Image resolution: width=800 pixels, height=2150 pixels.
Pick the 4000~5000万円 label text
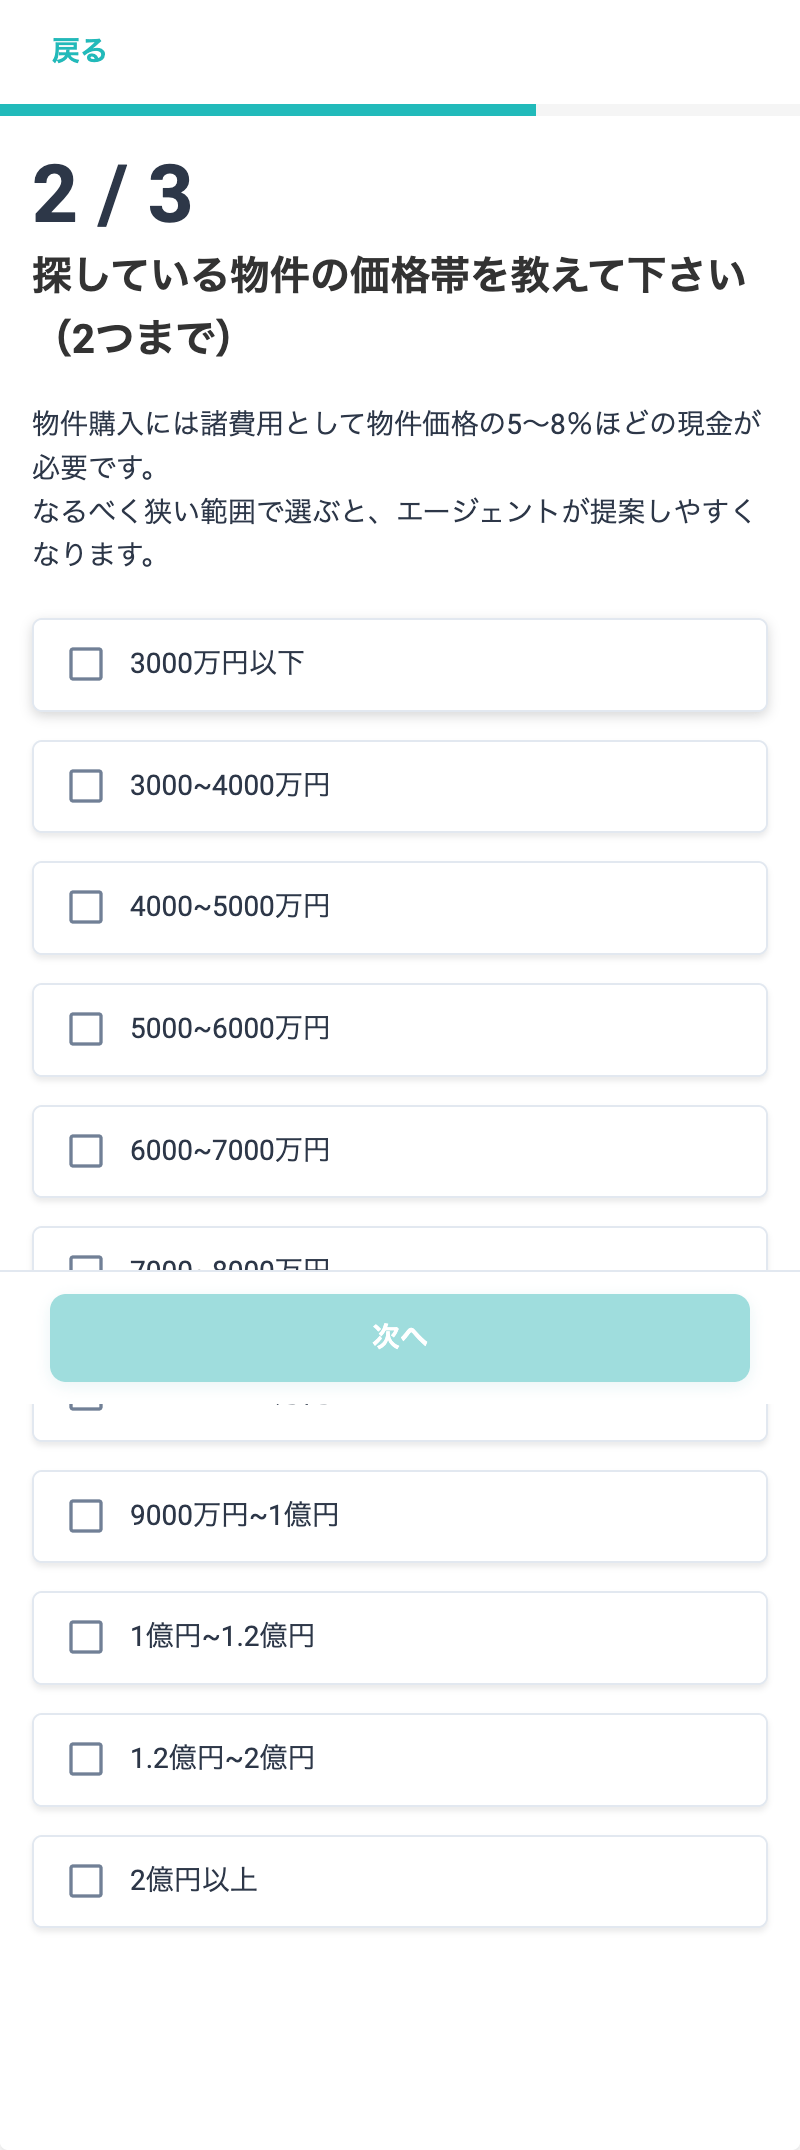tap(230, 906)
